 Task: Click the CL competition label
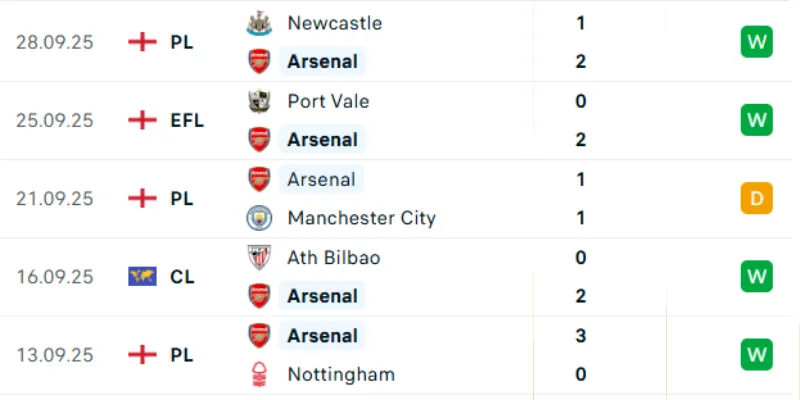coord(181,276)
